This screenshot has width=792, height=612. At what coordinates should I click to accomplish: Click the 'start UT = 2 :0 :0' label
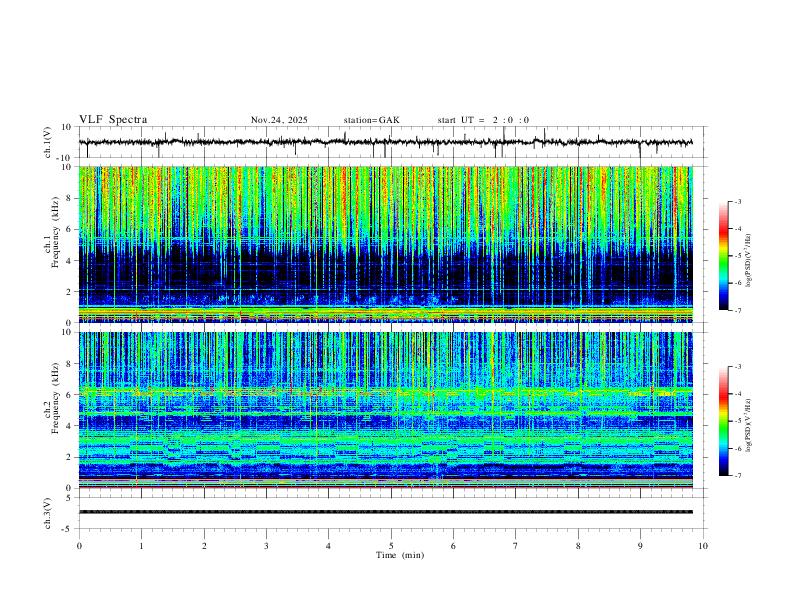(x=483, y=120)
